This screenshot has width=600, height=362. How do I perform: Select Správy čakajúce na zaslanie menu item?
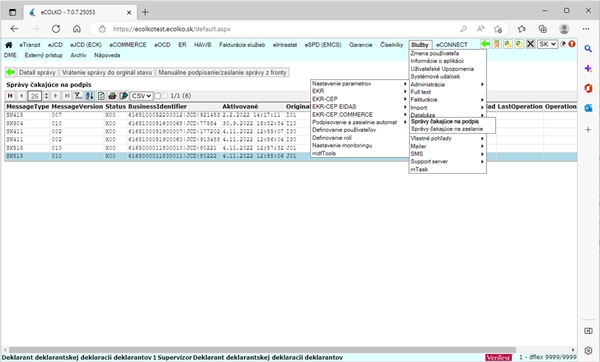(447, 129)
